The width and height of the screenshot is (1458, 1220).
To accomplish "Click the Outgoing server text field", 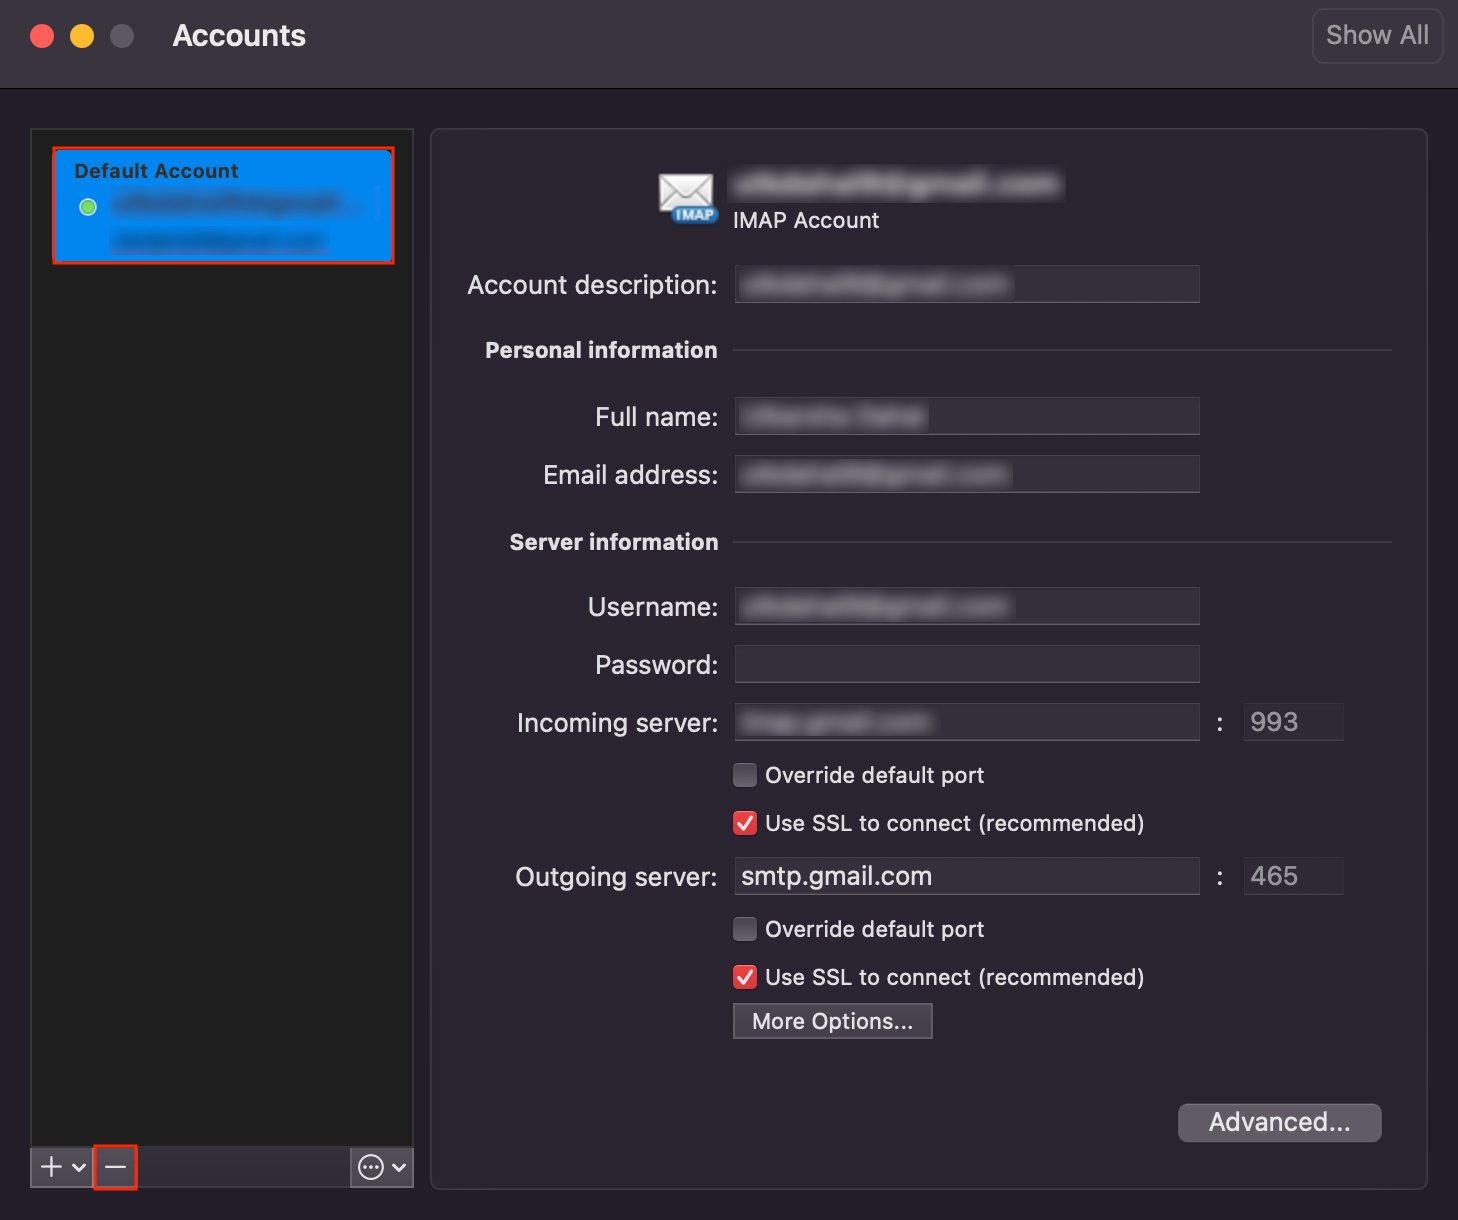I will click(966, 876).
